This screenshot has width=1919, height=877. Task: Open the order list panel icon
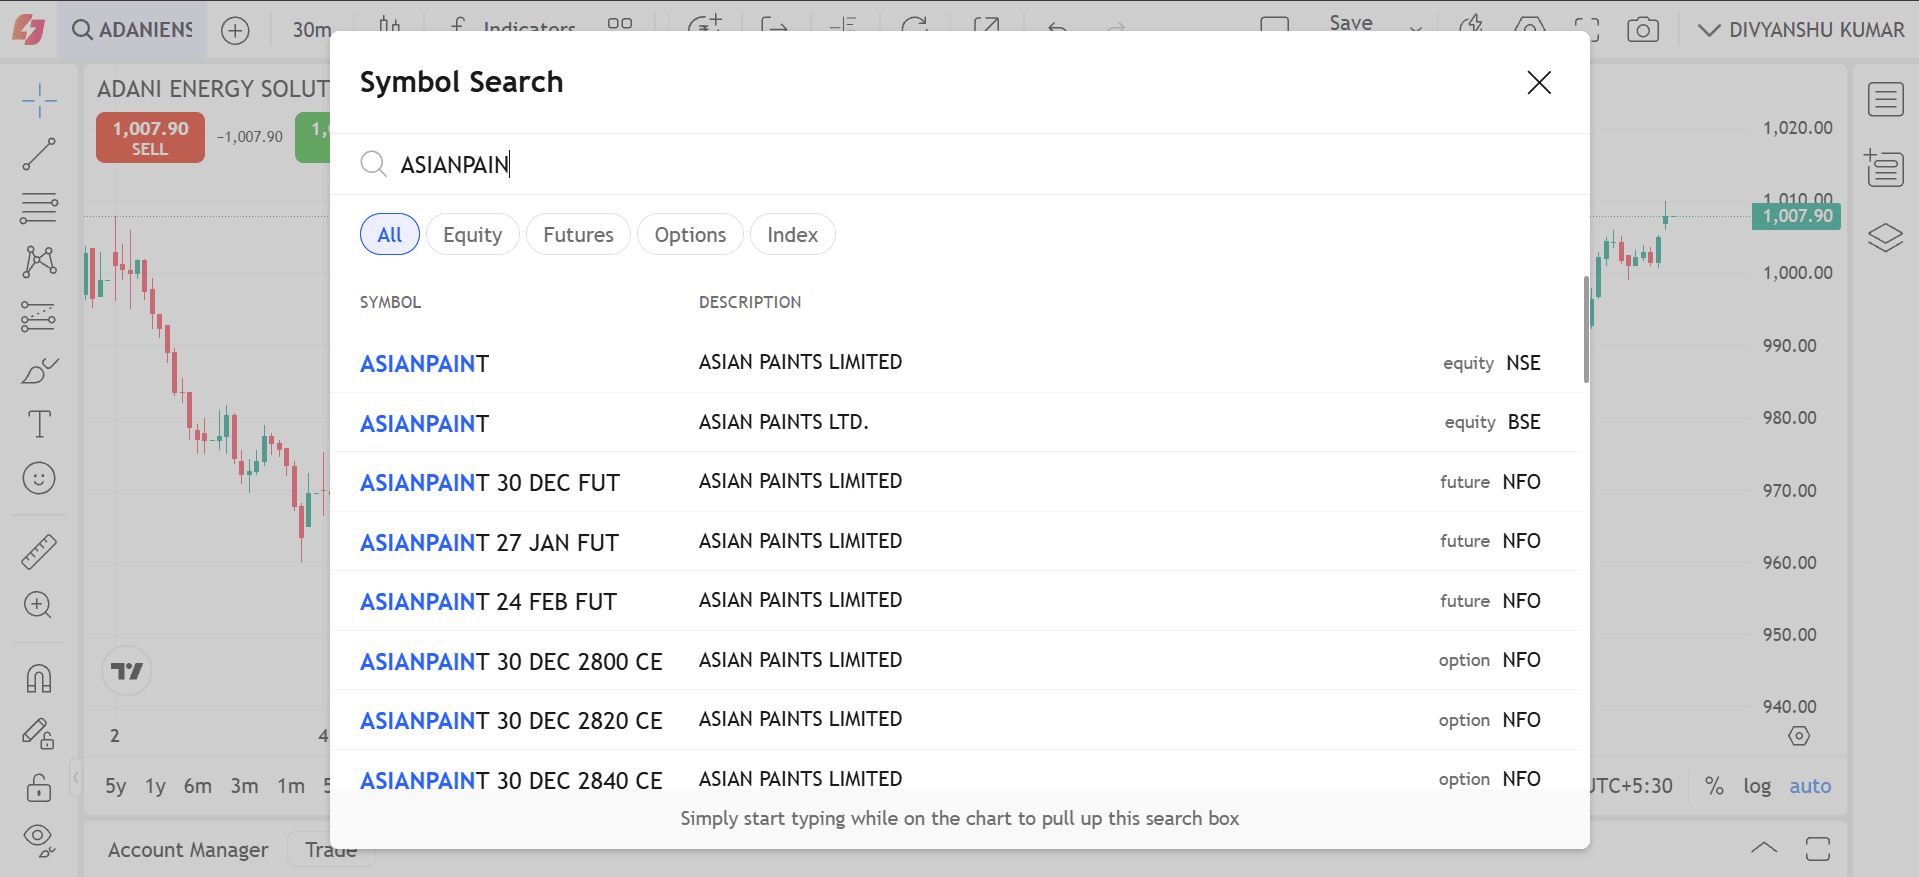click(x=1885, y=168)
